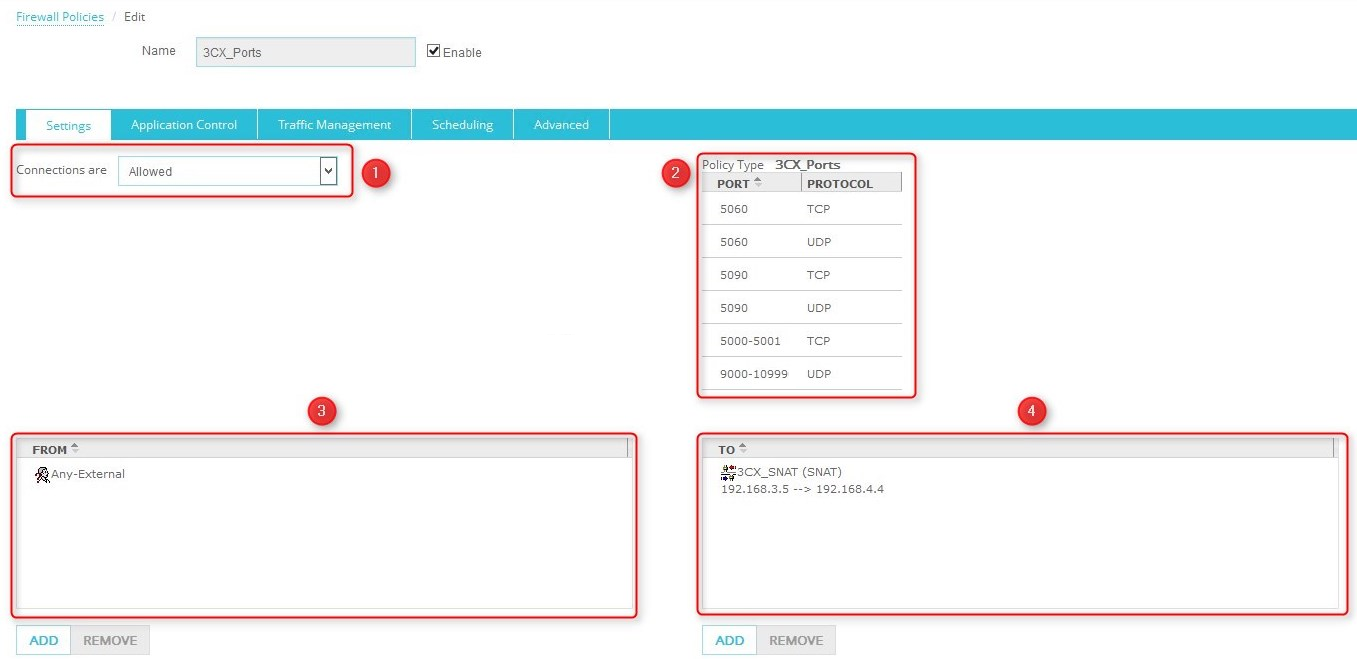Open the Advanced tab
Screen dimensions: 1357x659
coord(561,125)
